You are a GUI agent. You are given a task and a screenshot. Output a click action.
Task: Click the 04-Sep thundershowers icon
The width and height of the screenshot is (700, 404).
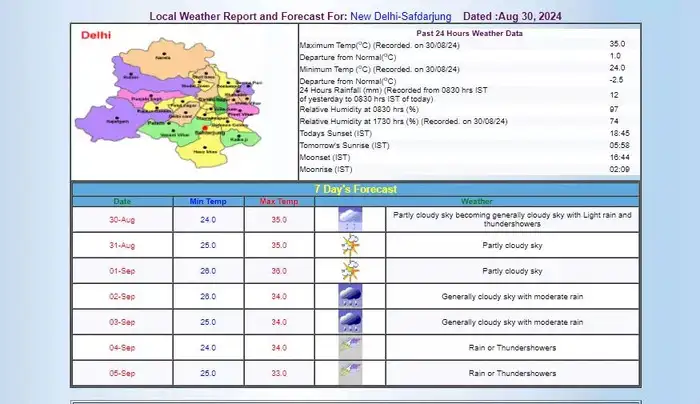point(350,347)
